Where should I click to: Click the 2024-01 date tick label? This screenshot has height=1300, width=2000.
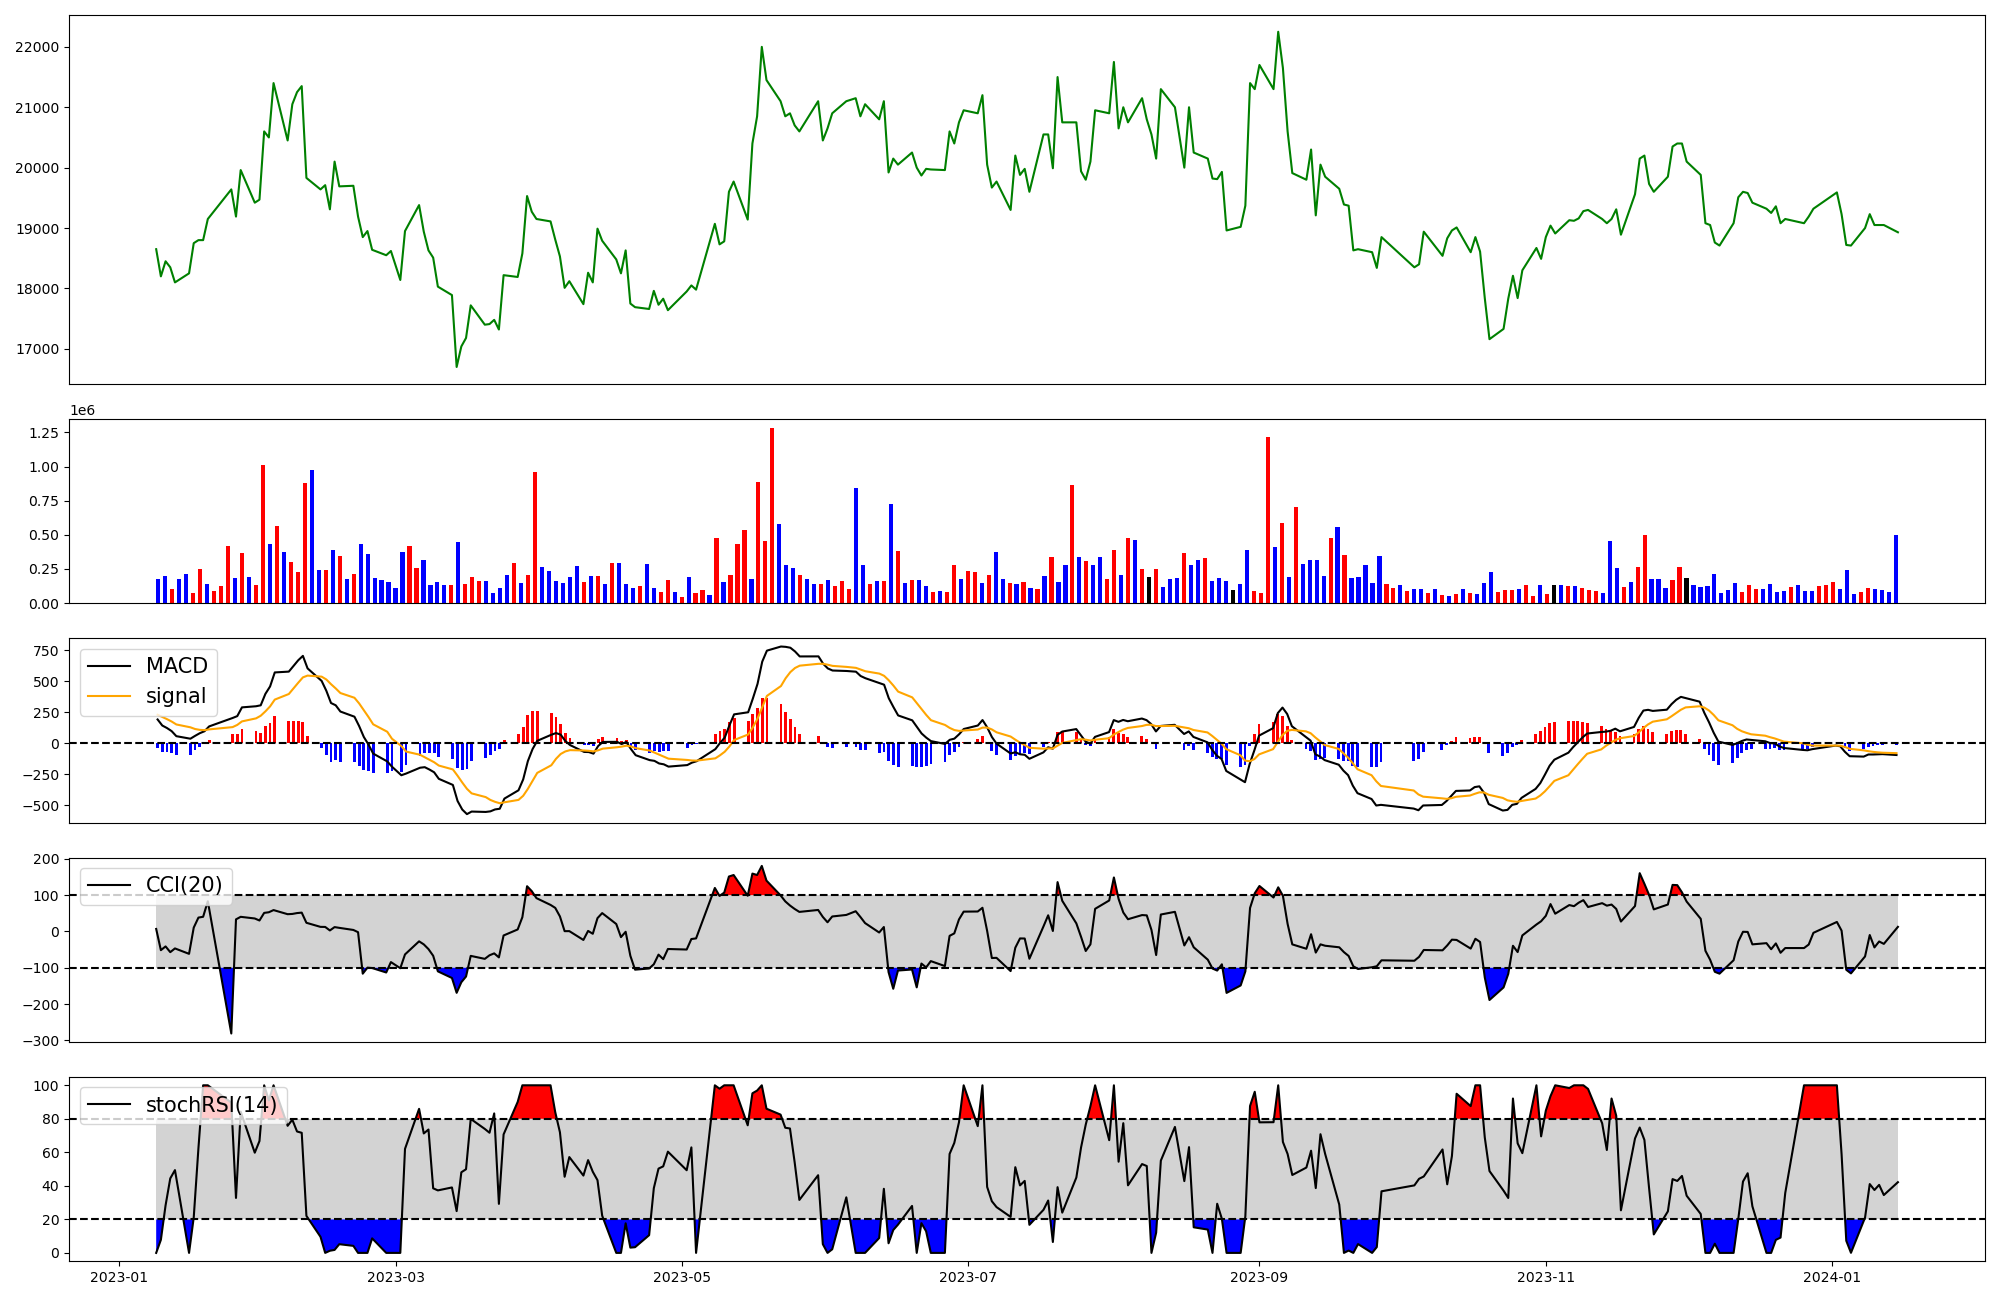coord(1832,1277)
